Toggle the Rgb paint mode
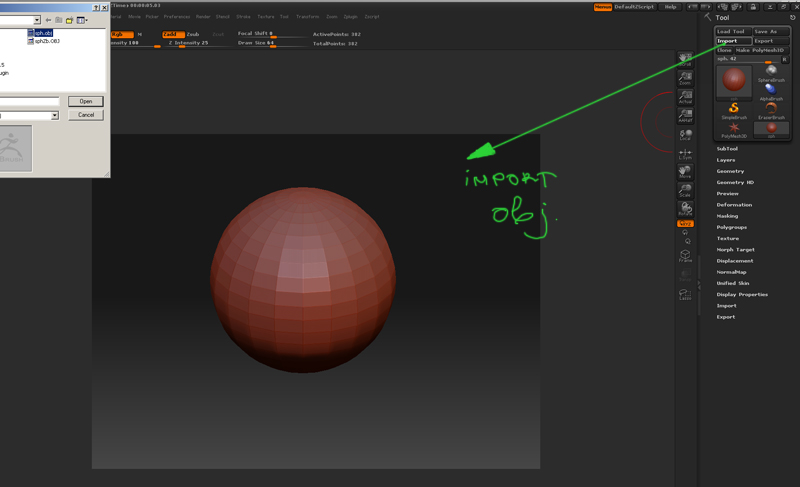 pyautogui.click(x=120, y=34)
